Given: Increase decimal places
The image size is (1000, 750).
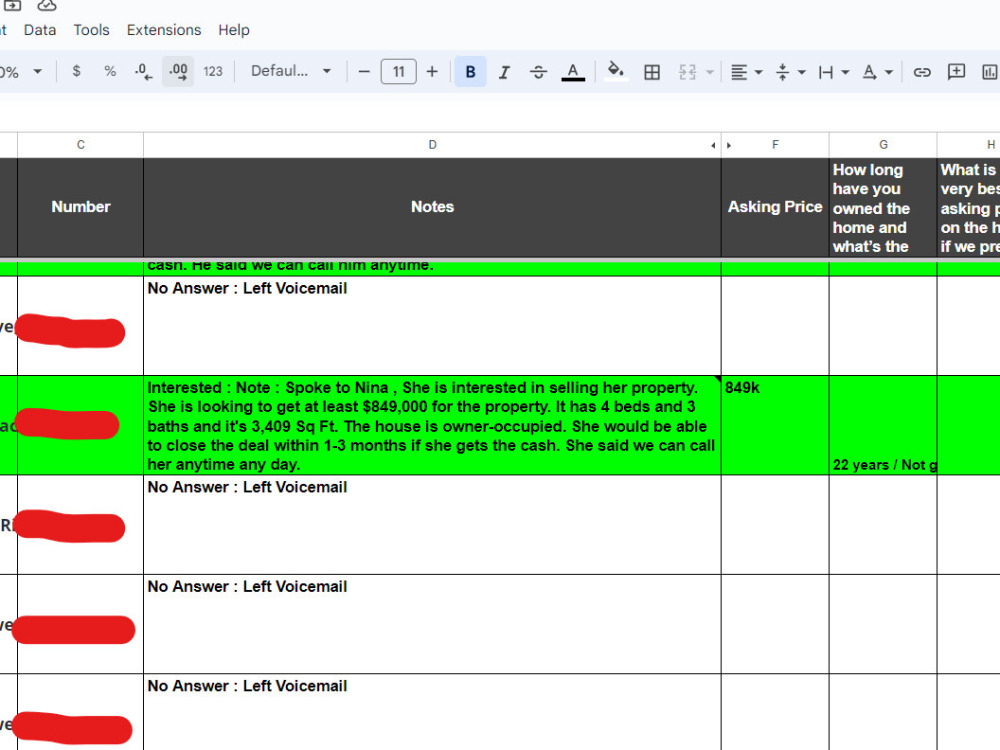Looking at the screenshot, I should 178,71.
